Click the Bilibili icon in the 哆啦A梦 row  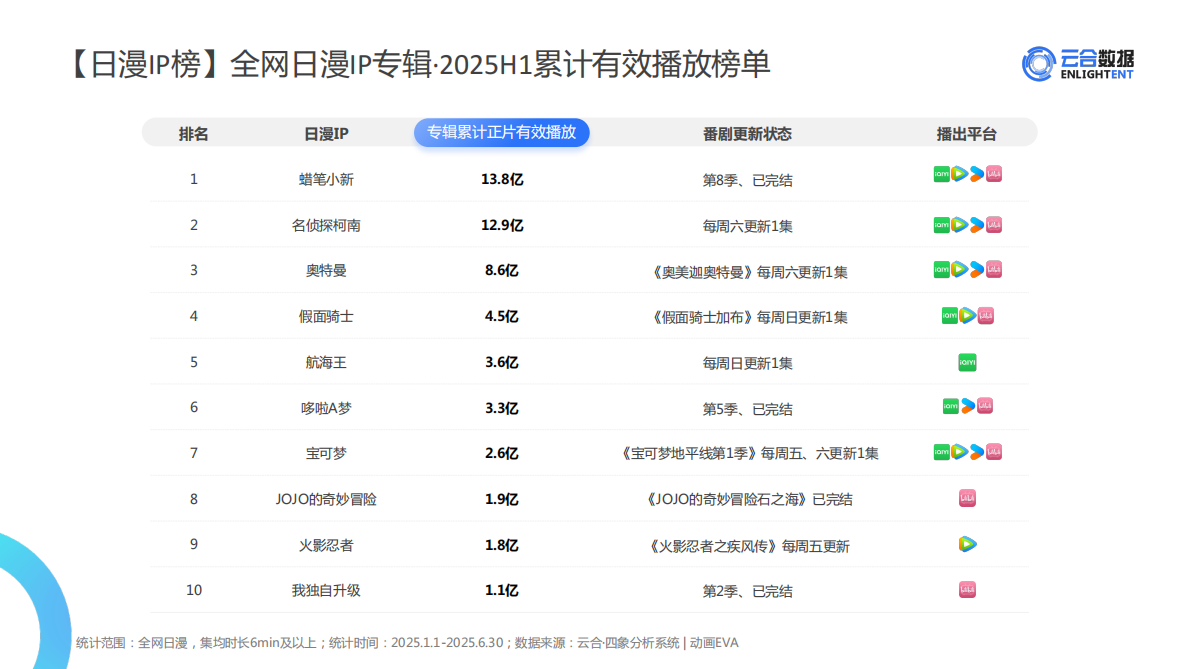coord(985,407)
